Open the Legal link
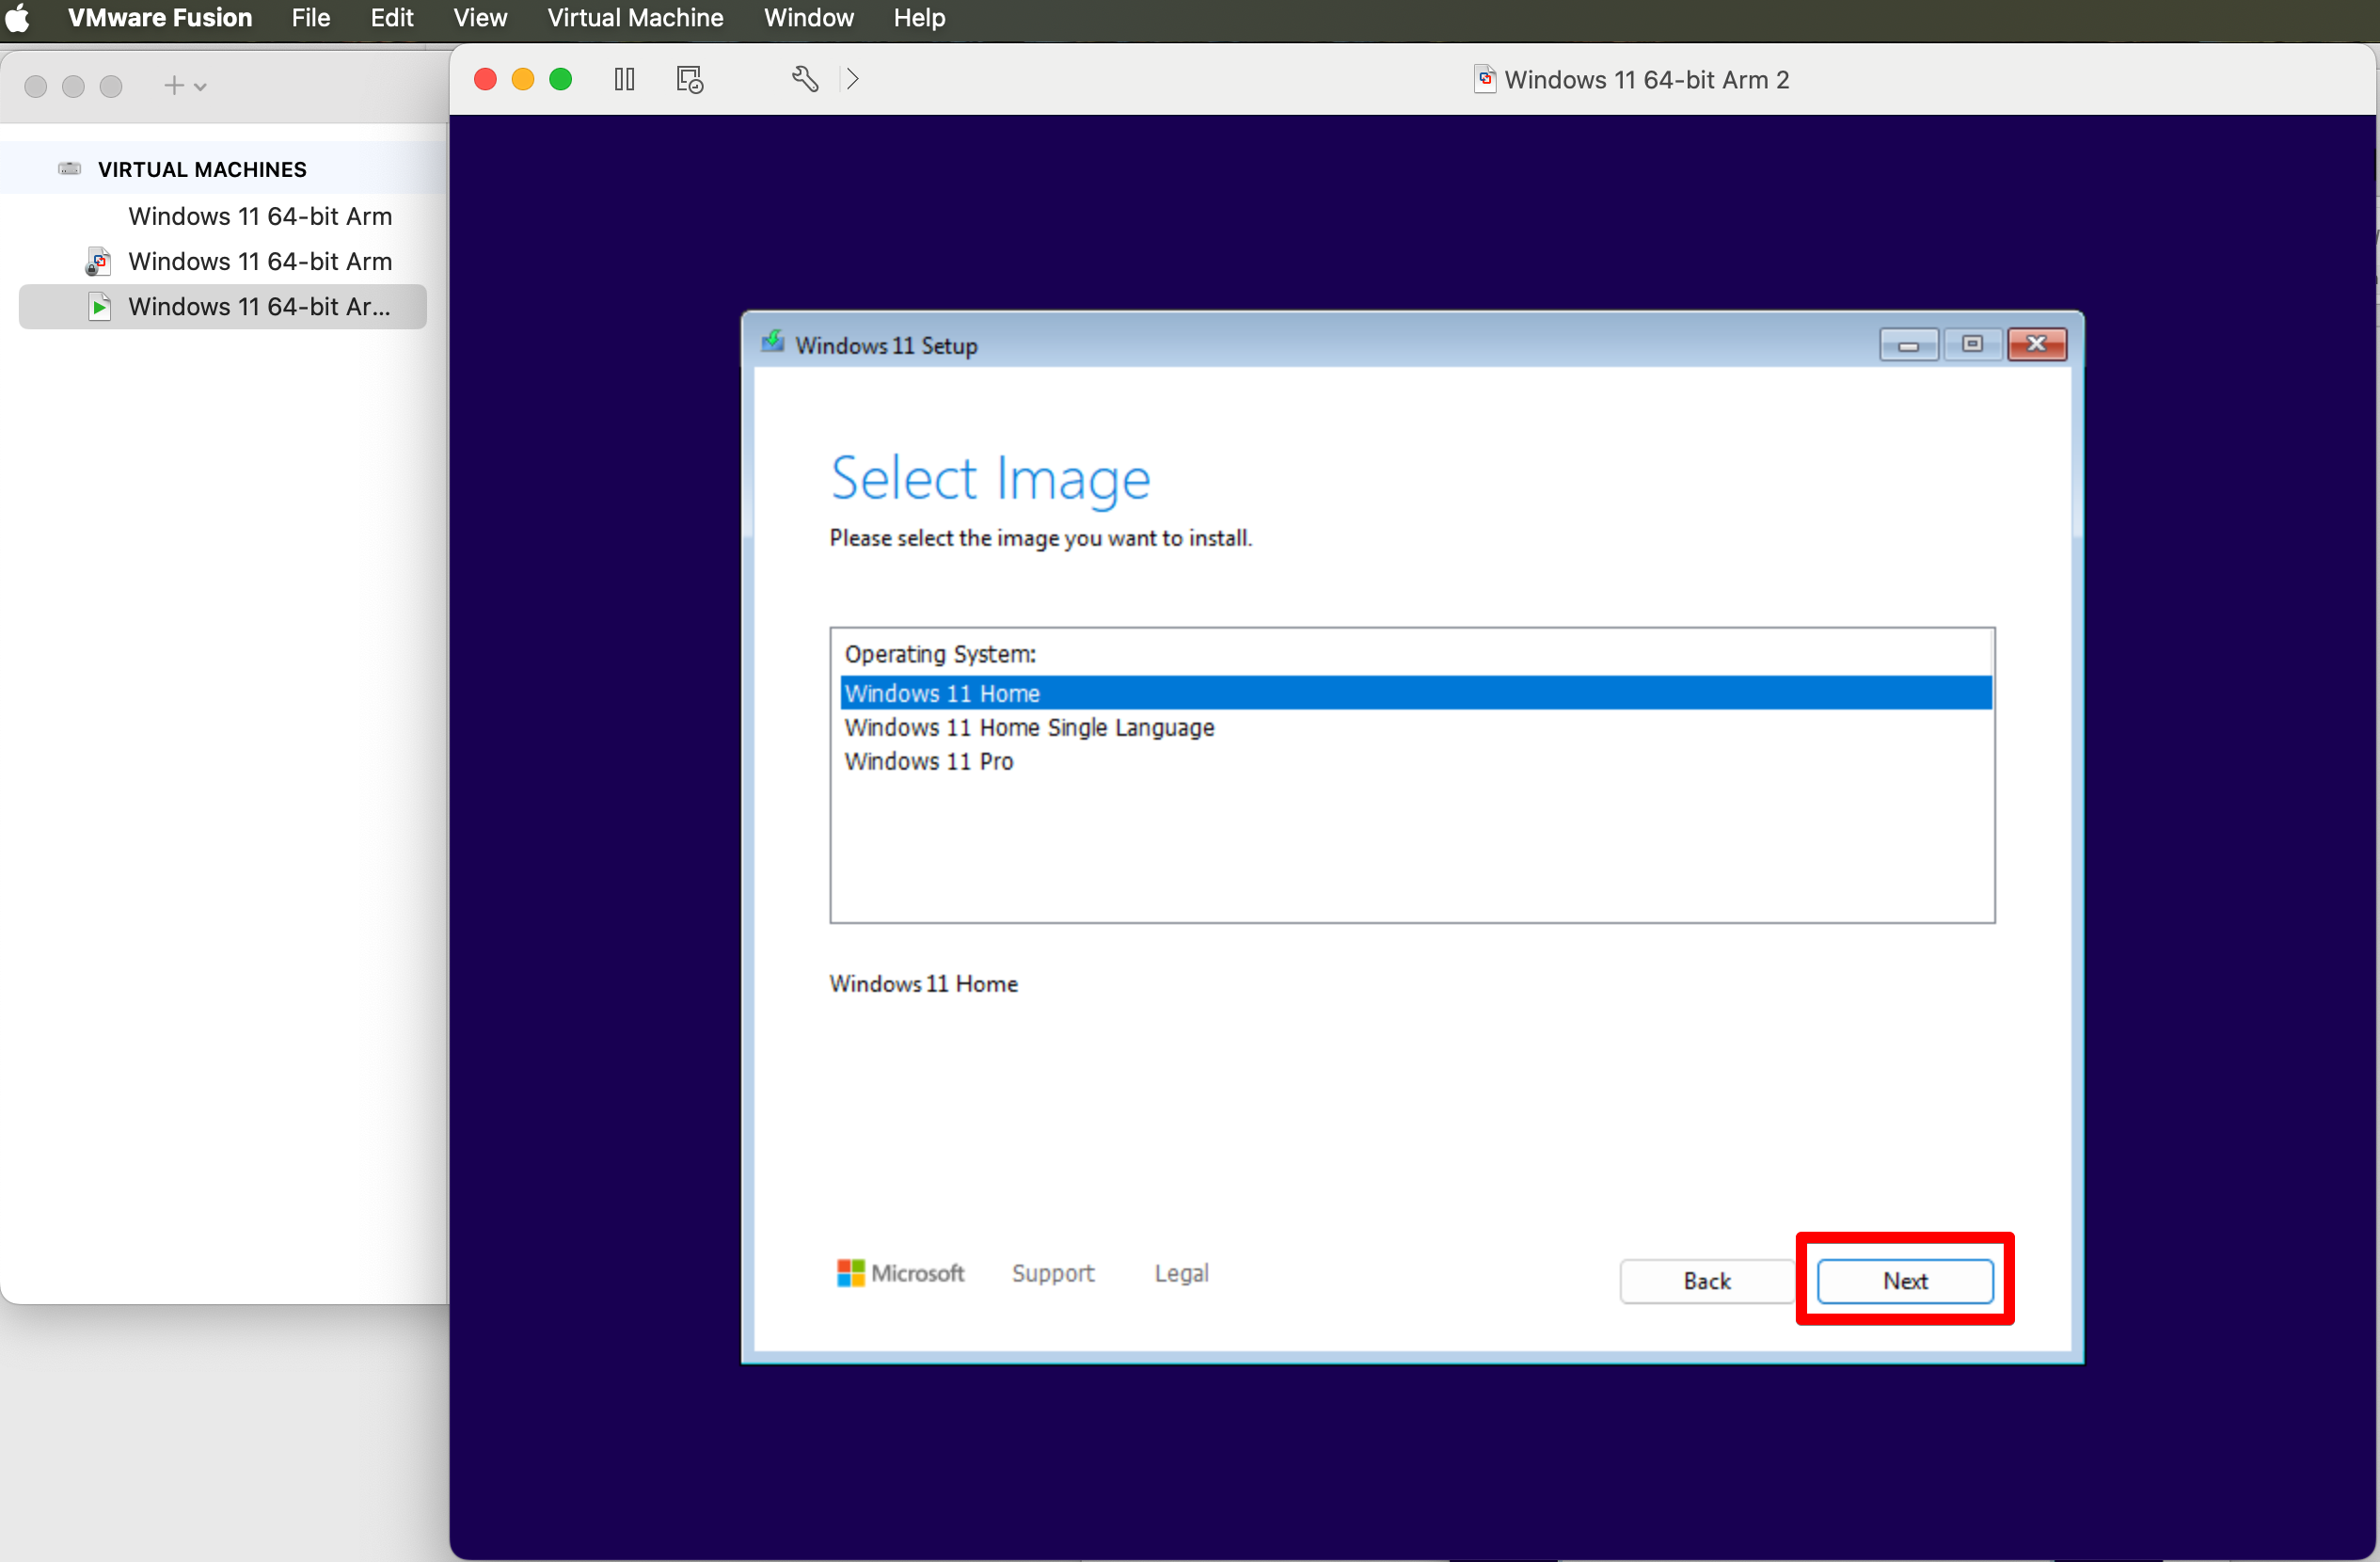The image size is (2380, 1562). tap(1181, 1272)
